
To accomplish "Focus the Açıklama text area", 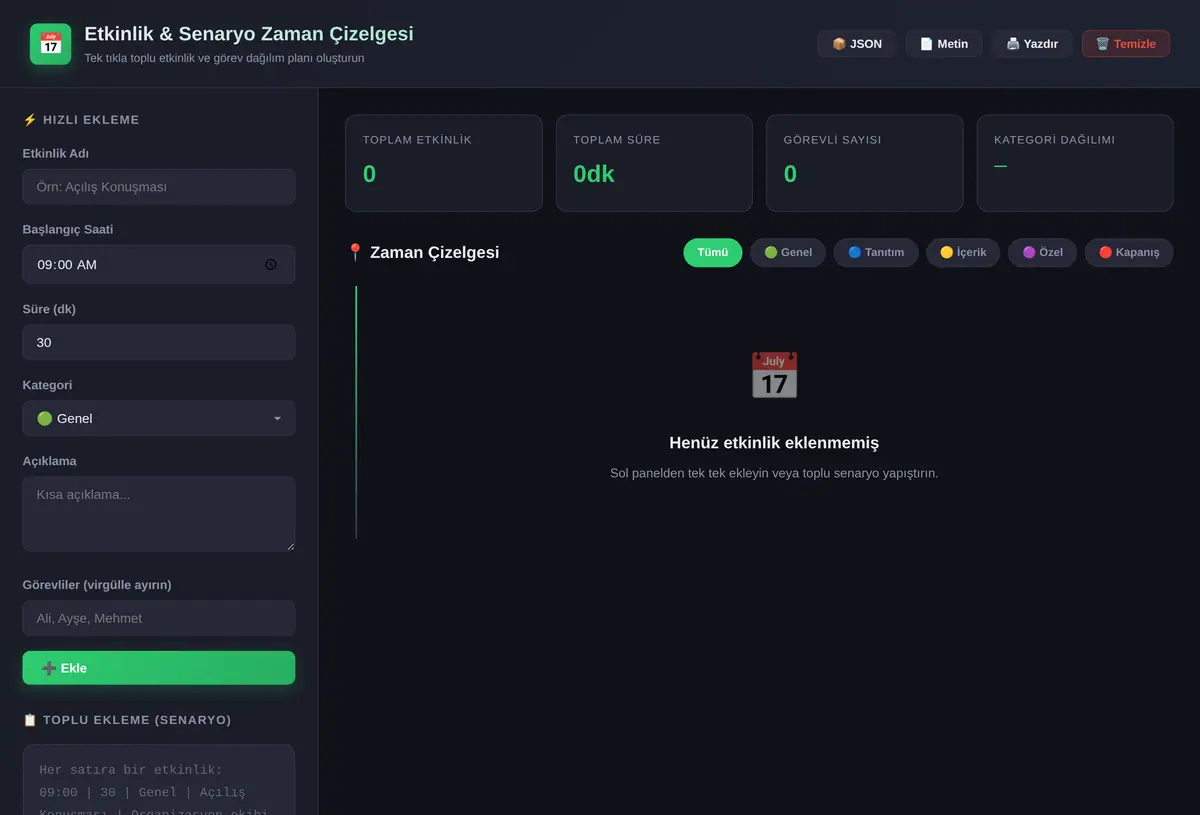I will tap(159, 514).
